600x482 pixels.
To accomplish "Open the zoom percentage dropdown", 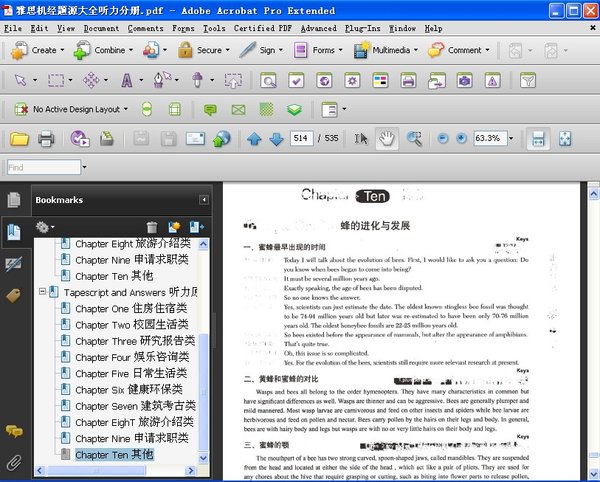I will coord(510,139).
